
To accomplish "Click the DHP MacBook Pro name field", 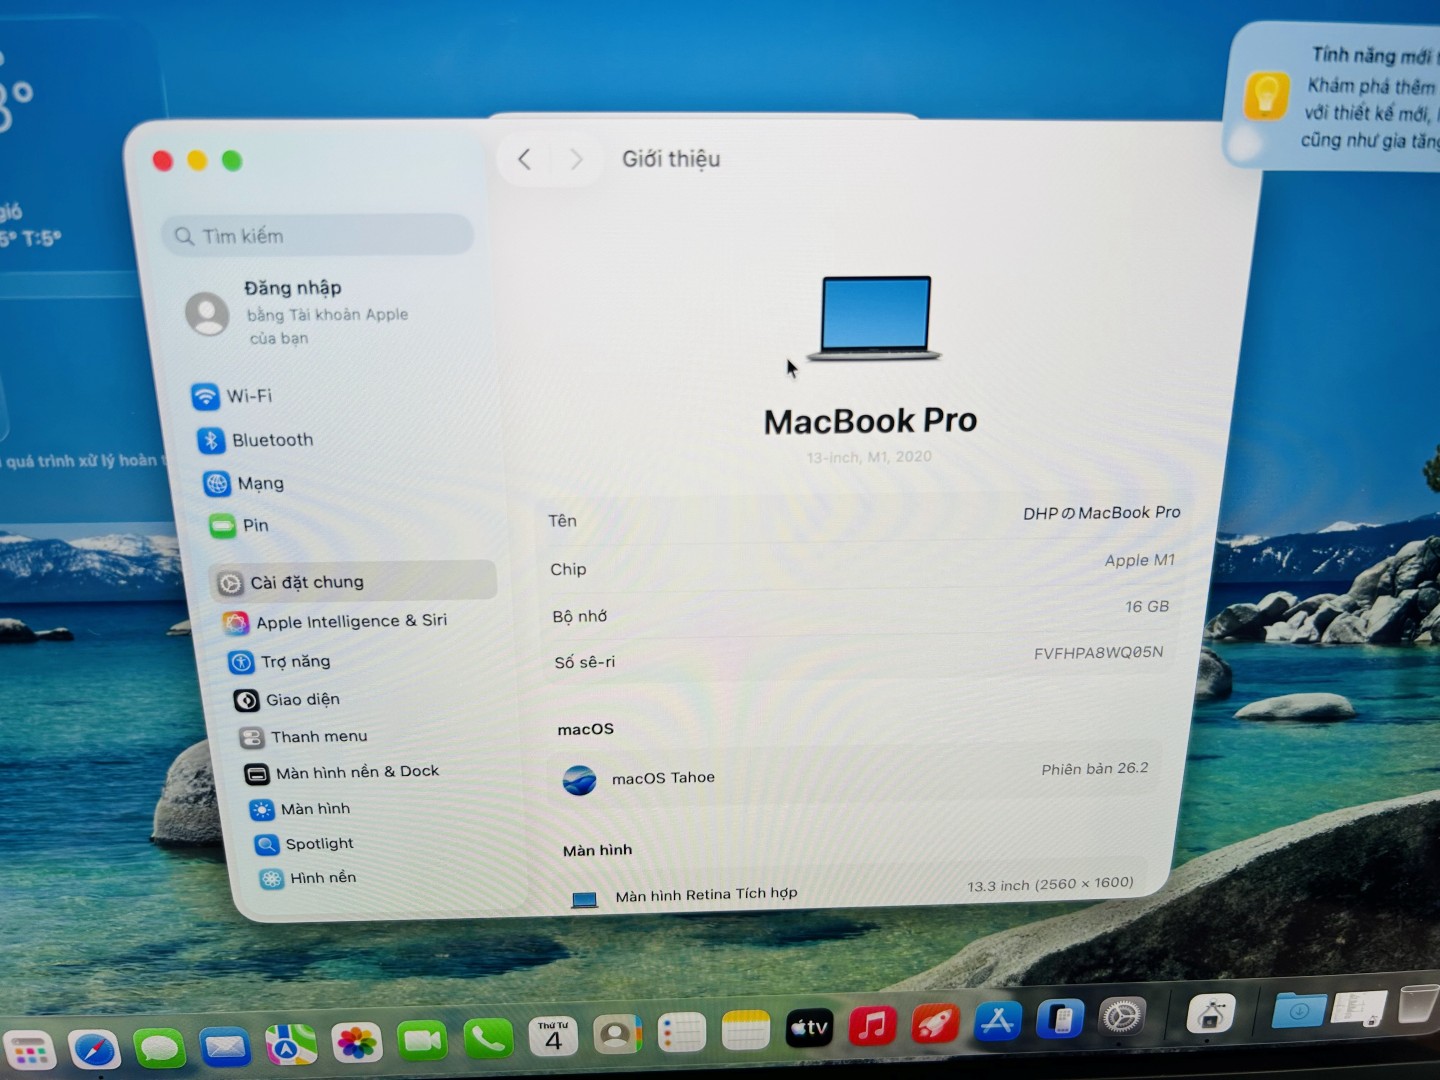I will click(x=1100, y=513).
